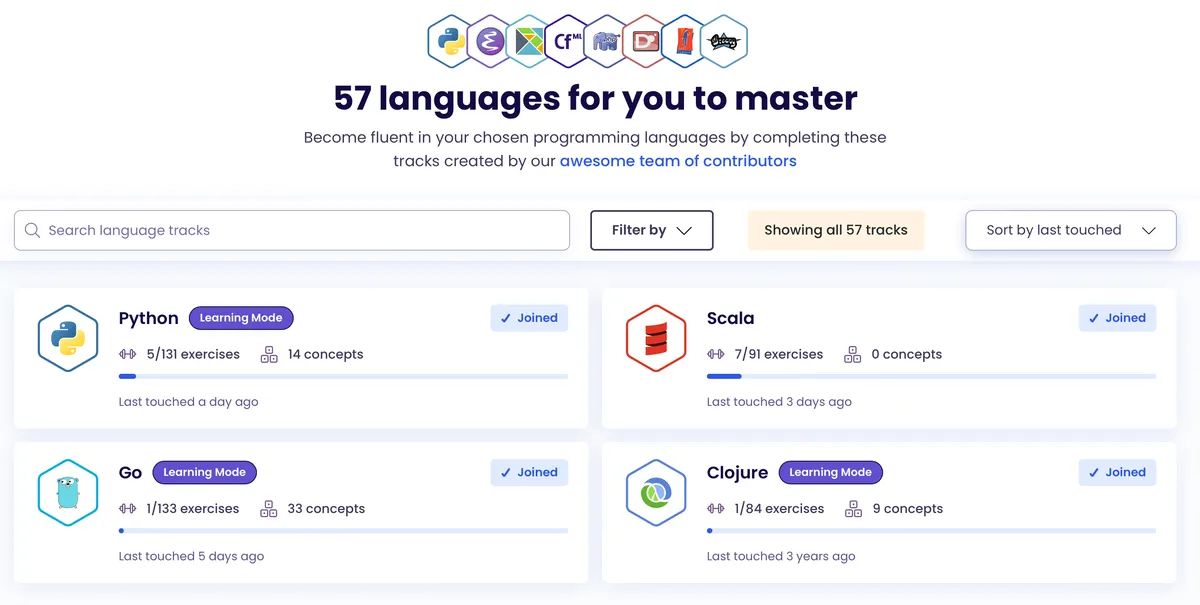Click the PHP elephant hexagon icon

[x=605, y=41]
